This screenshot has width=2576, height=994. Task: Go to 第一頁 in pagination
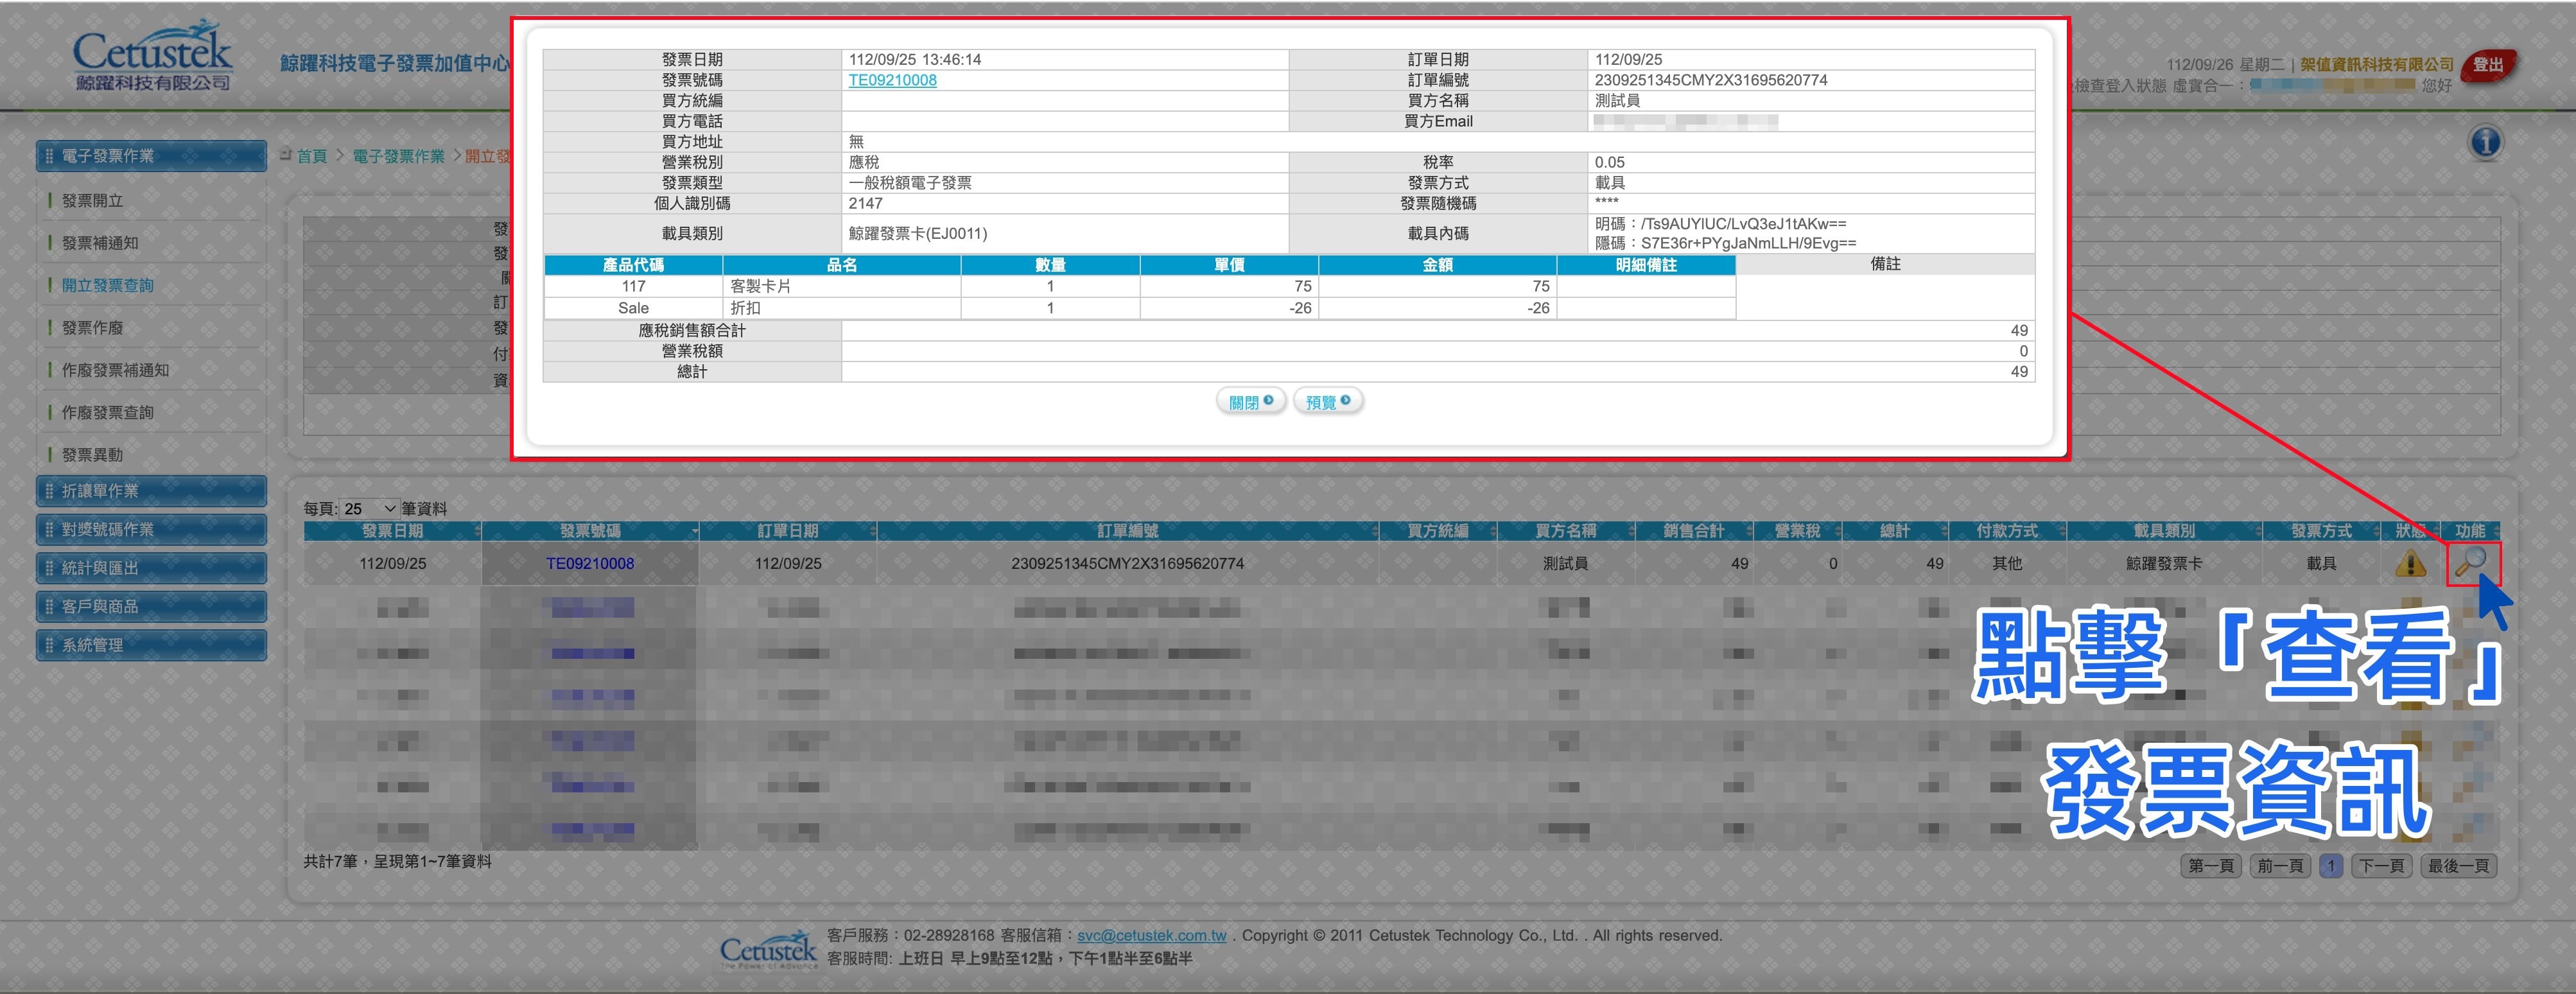(x=2211, y=866)
